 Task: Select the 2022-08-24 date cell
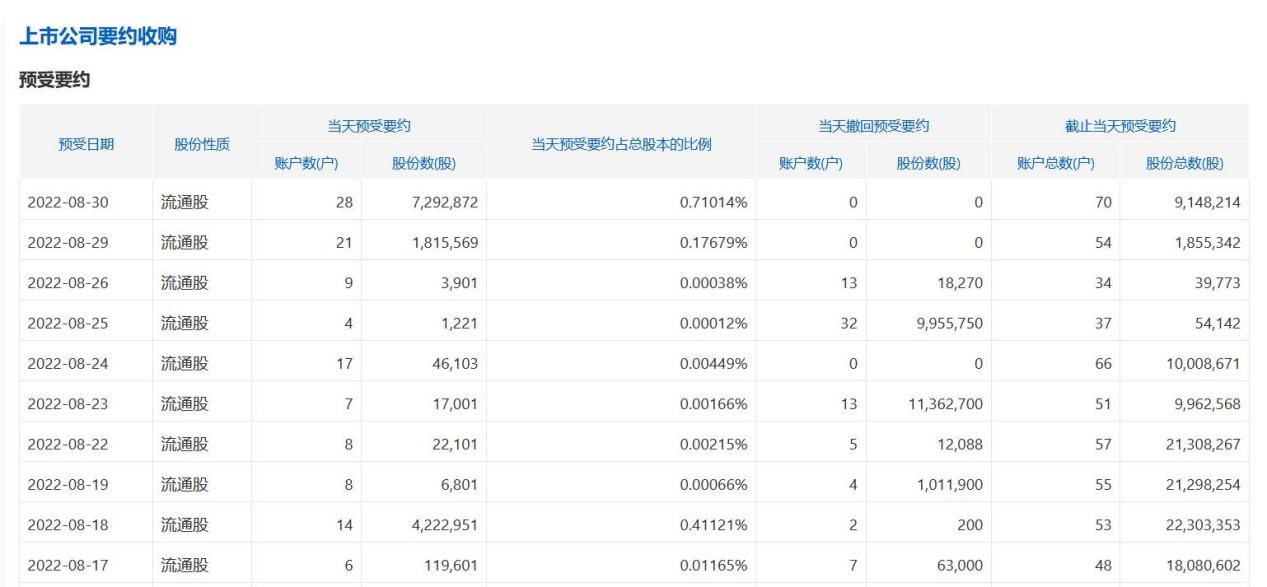[68, 363]
